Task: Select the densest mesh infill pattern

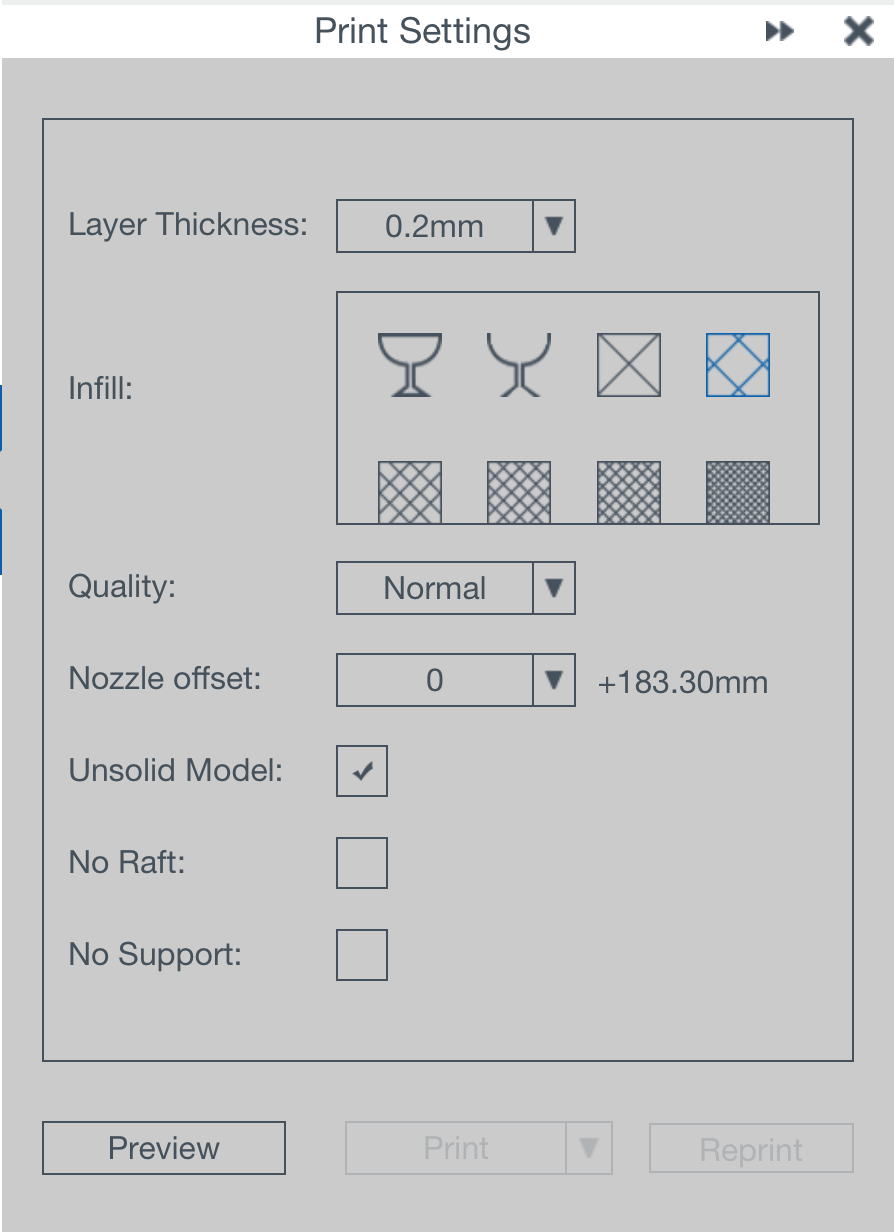Action: [738, 492]
